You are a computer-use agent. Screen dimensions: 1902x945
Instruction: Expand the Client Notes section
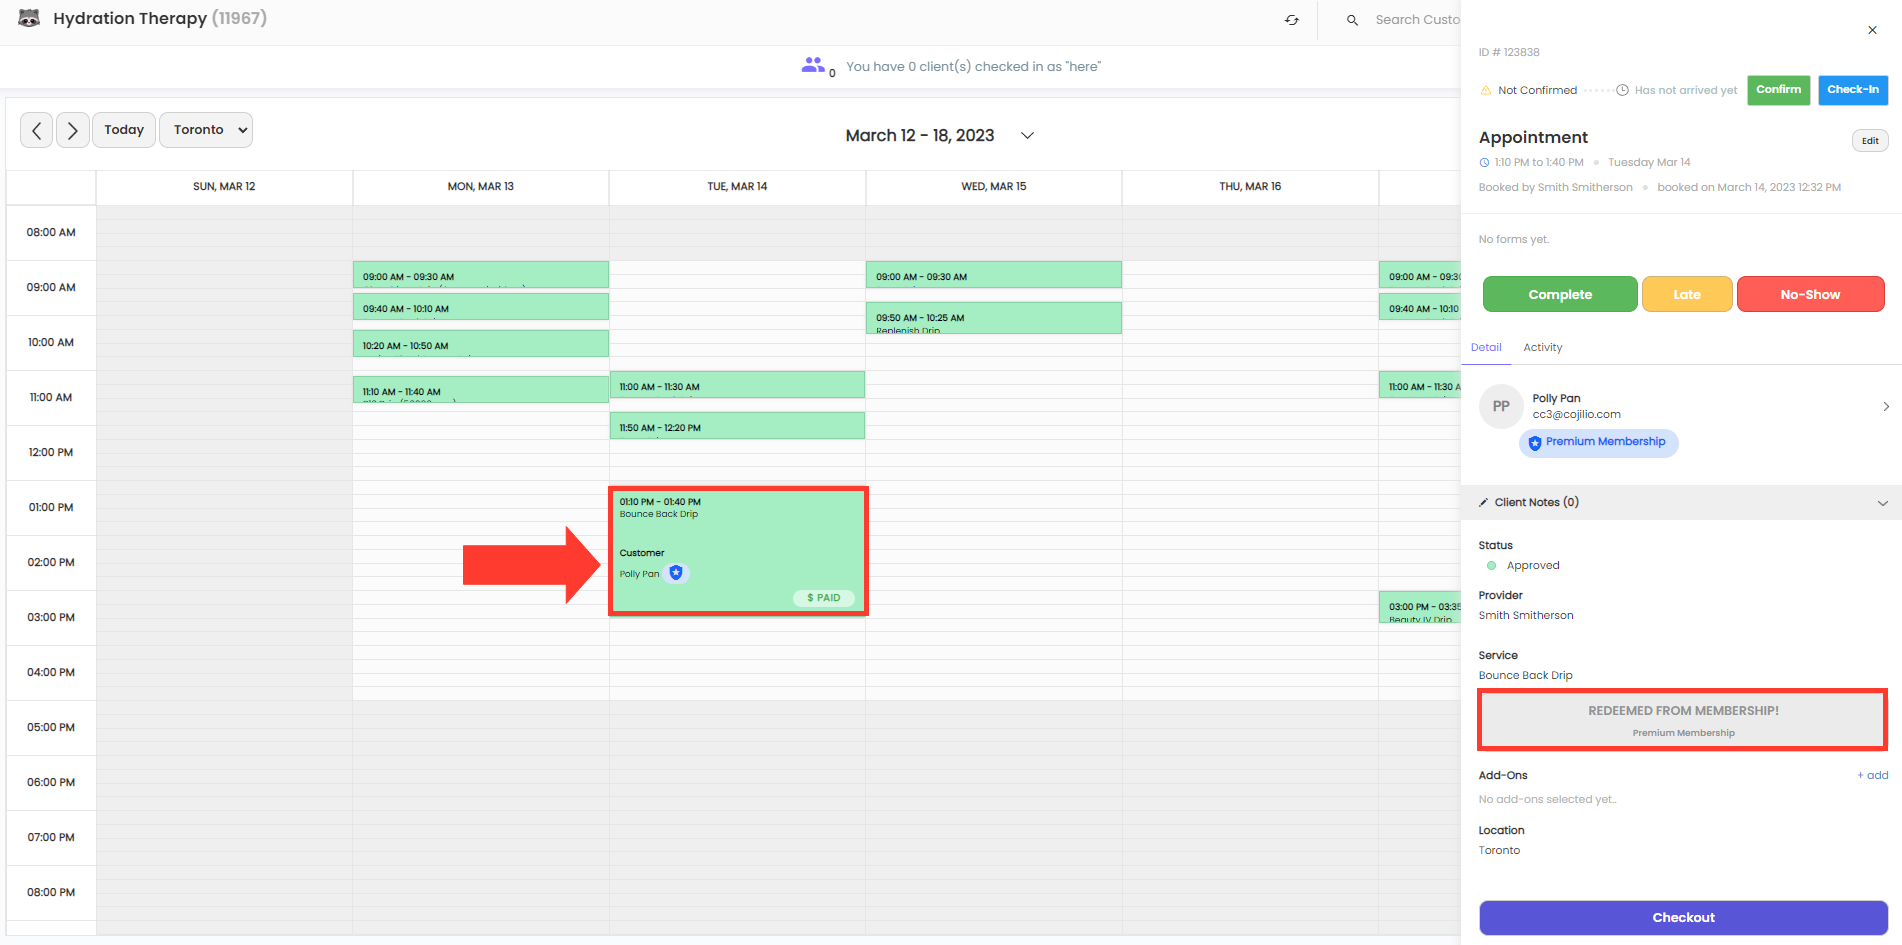tap(1882, 503)
